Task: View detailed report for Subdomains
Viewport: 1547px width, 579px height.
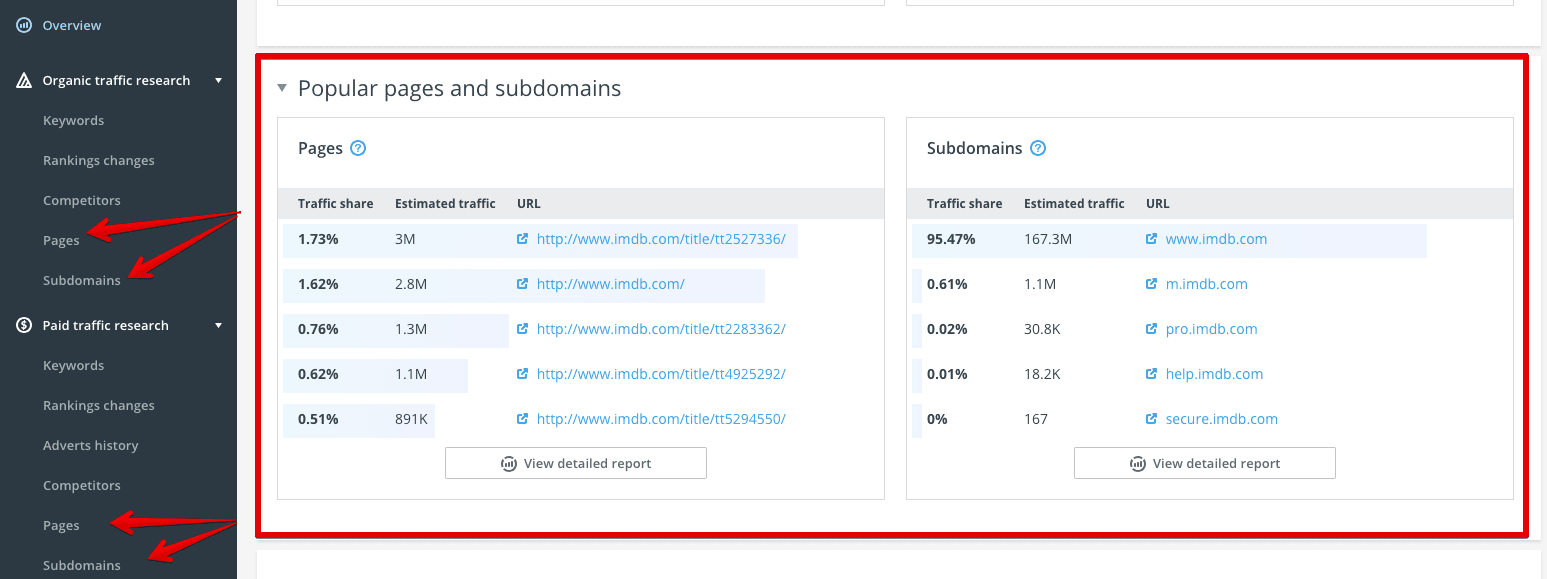Action: click(x=1205, y=463)
